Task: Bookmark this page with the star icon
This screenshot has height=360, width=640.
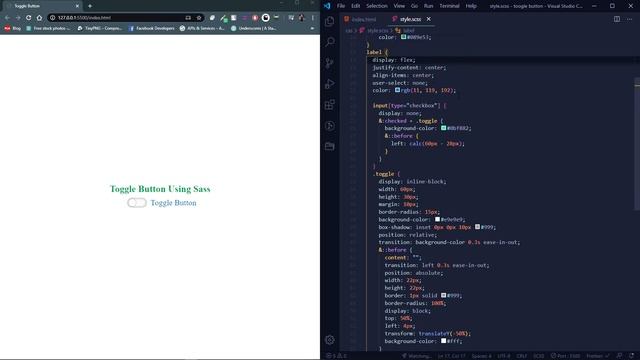Action: tap(199, 18)
